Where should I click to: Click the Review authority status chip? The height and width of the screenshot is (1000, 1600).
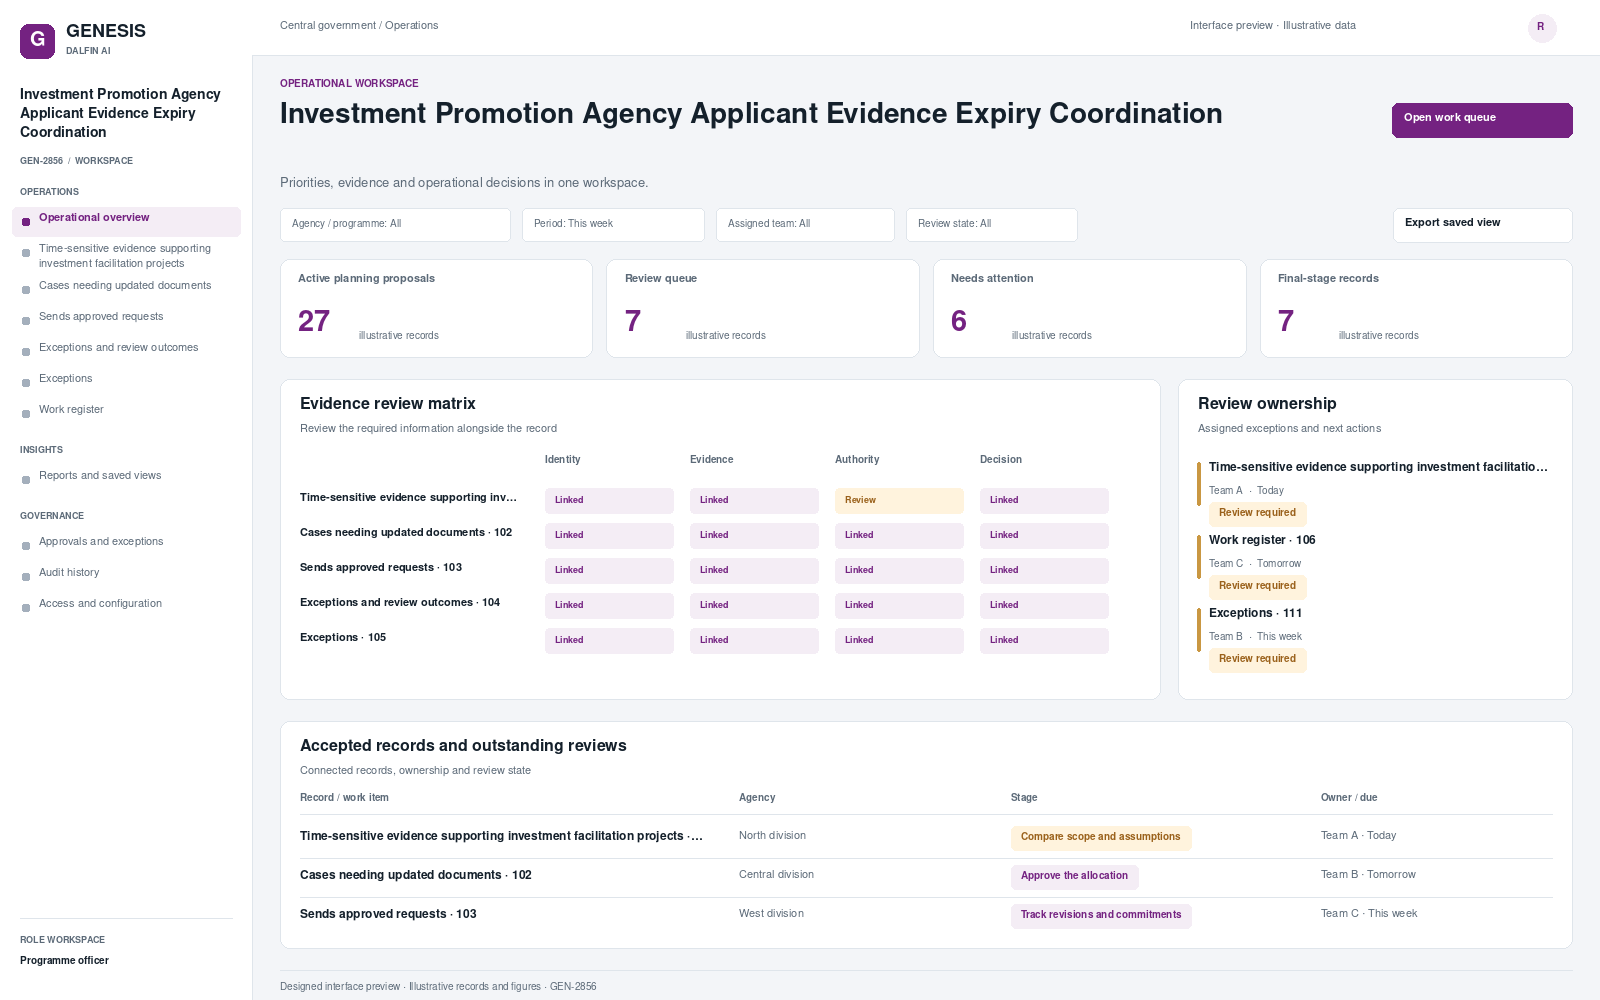point(899,501)
